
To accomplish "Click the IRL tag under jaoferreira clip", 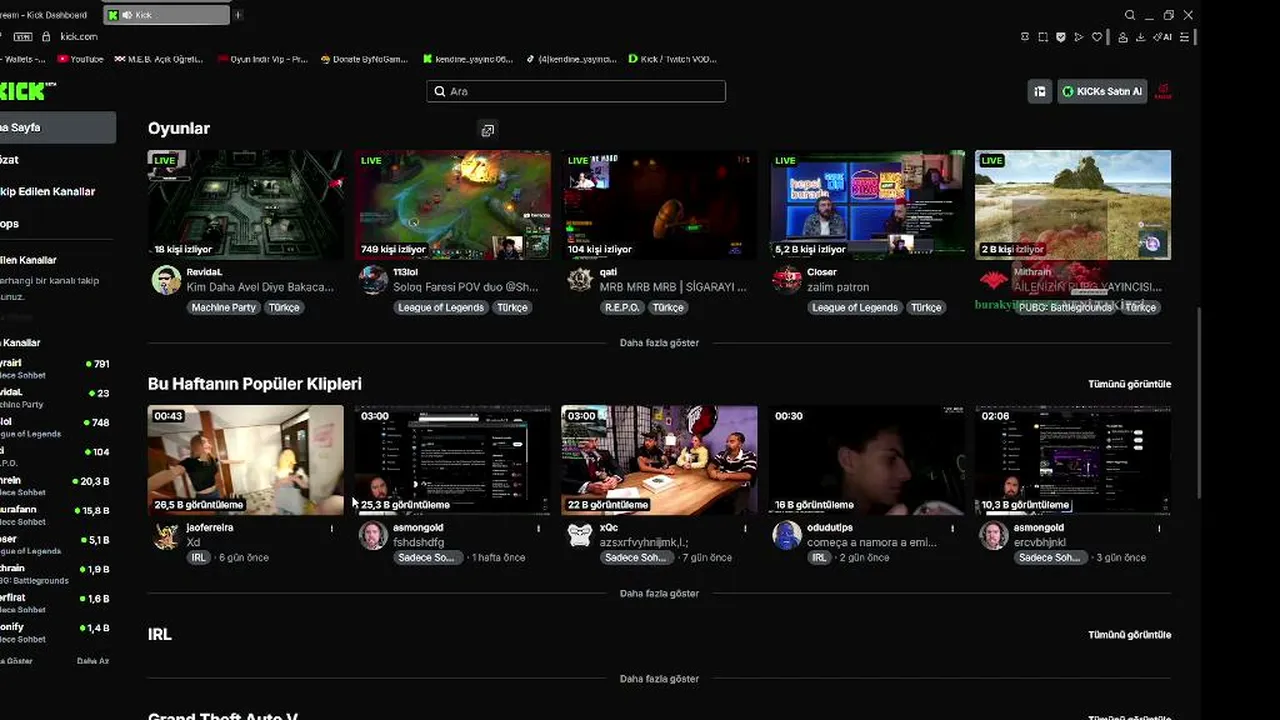I will (x=199, y=558).
